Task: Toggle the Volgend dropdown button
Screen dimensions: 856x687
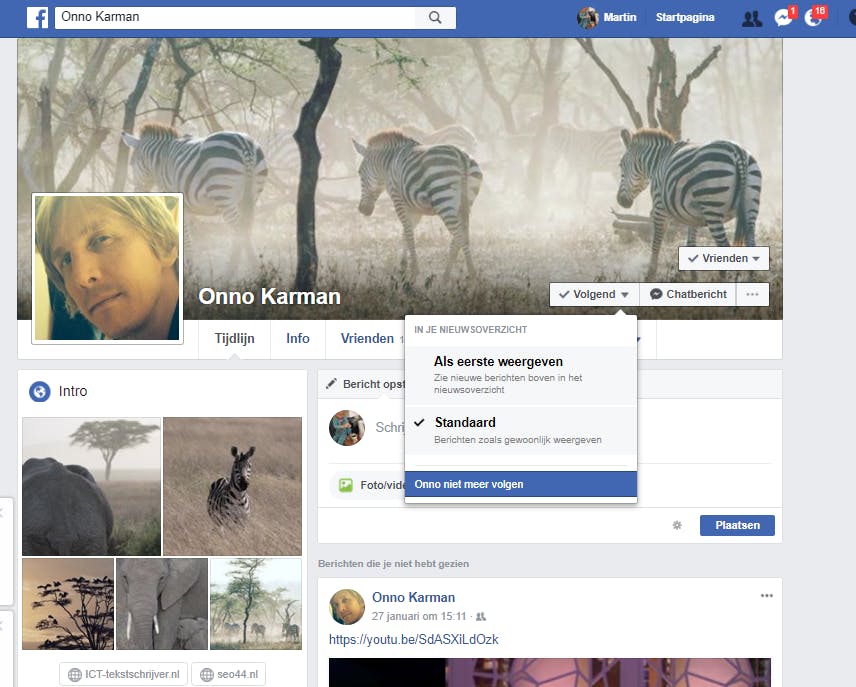Action: point(594,294)
